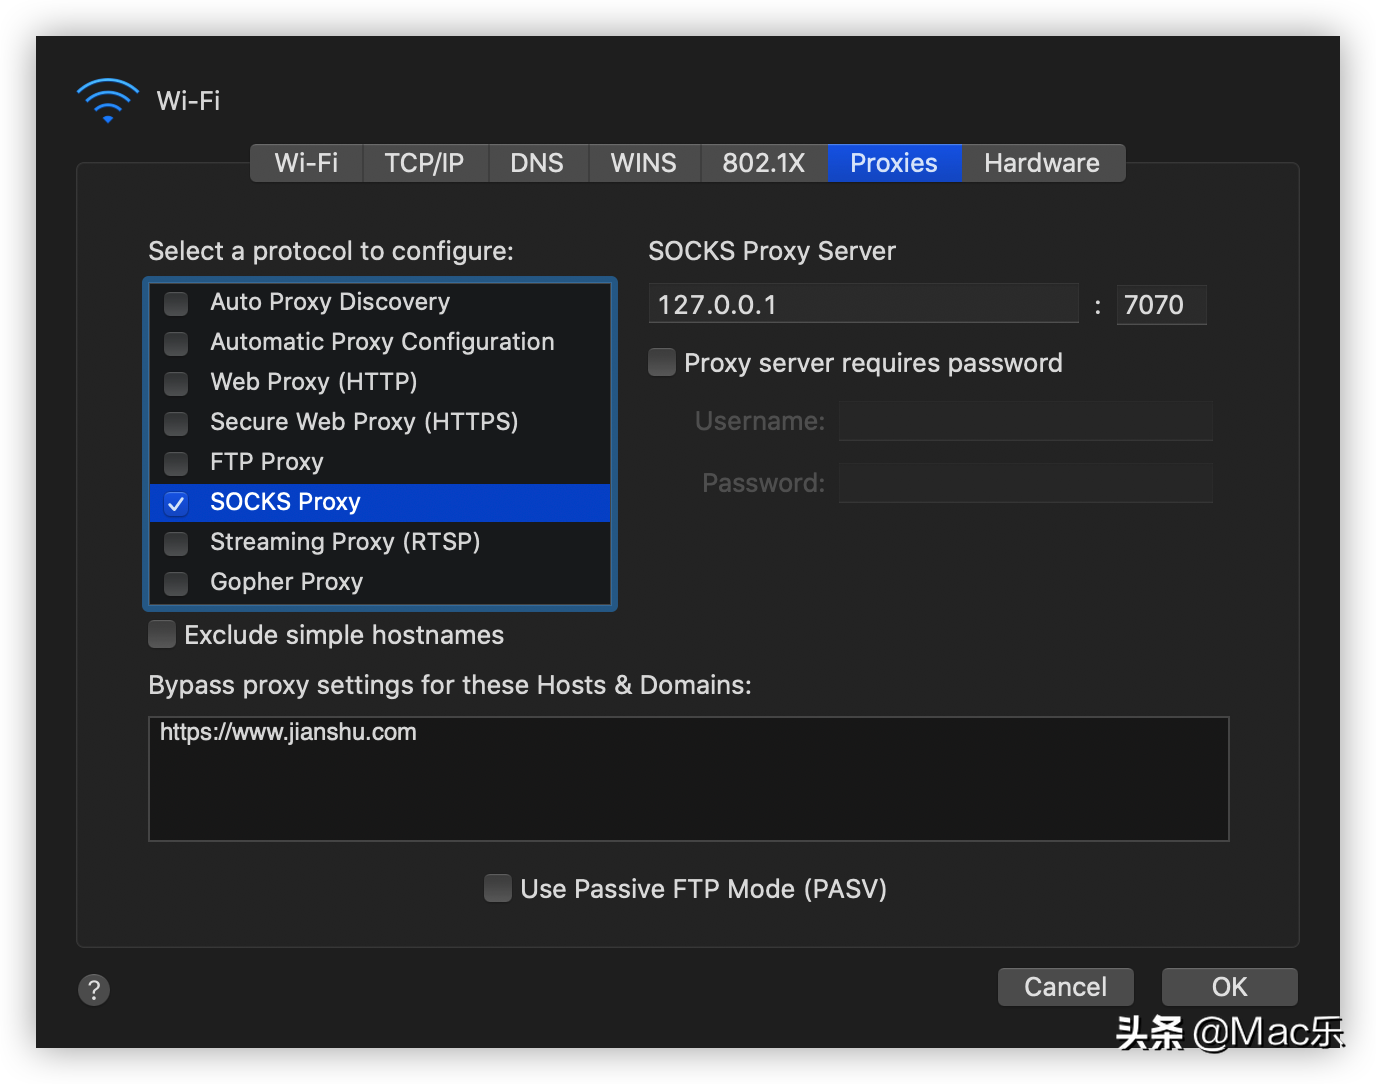Check the FTP Proxy checkbox
Image resolution: width=1376 pixels, height=1084 pixels.
(176, 463)
